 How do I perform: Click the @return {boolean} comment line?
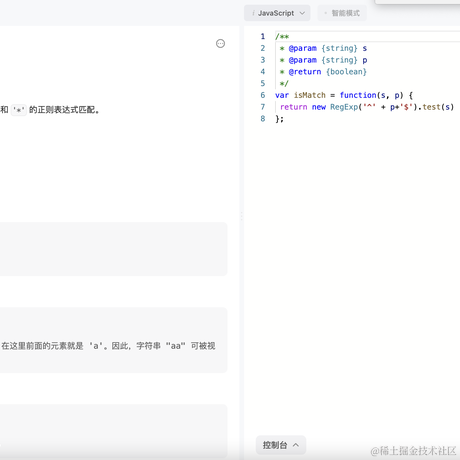pyautogui.click(x=323, y=72)
